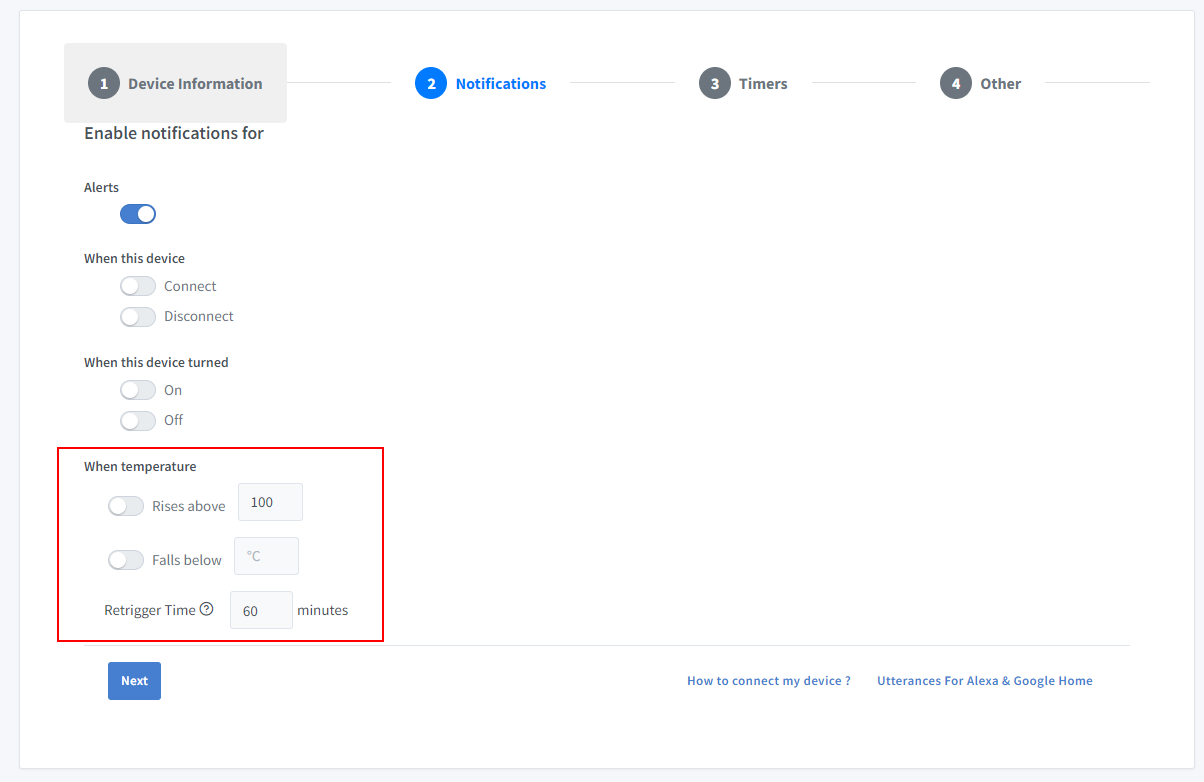Open How to connect my device link
This screenshot has width=1204, height=782.
(x=768, y=681)
